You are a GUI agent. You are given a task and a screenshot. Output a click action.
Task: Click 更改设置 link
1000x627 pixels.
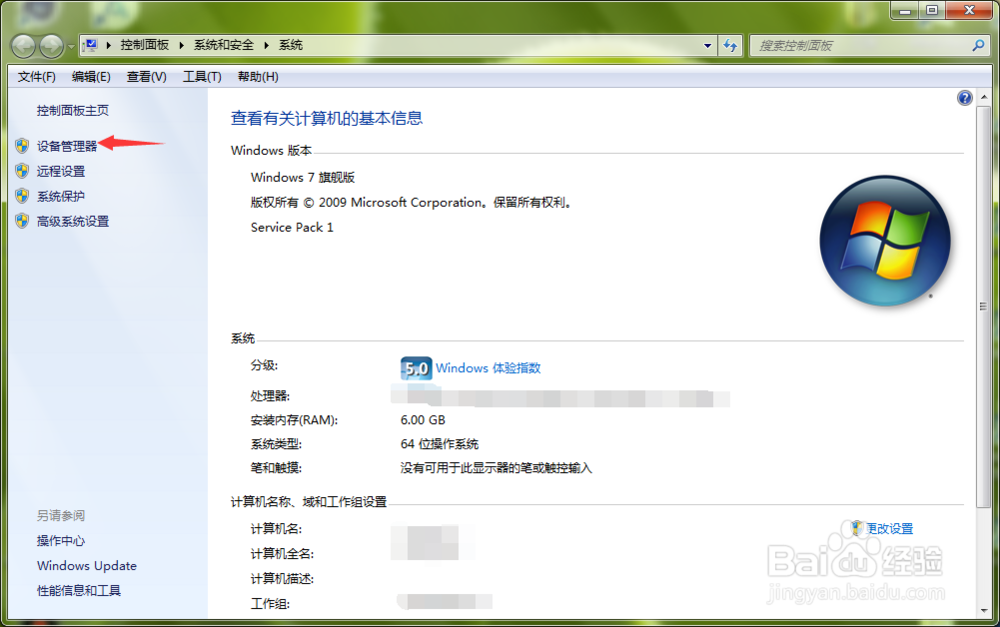coord(890,529)
